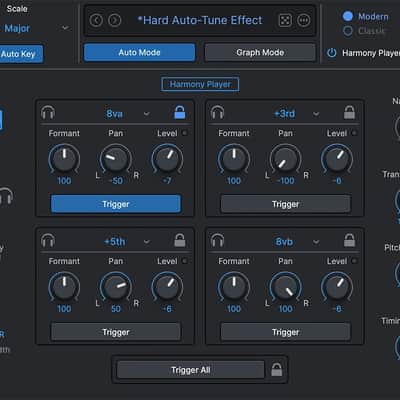Select the Harmony Player tab
This screenshot has height=400, width=400.
click(x=200, y=84)
